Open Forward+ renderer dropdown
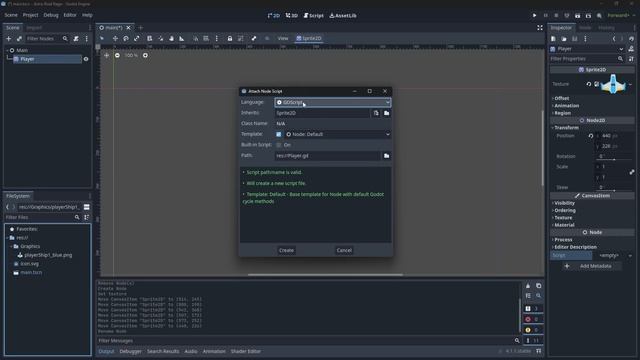This screenshot has height=360, width=640. [x=621, y=16]
